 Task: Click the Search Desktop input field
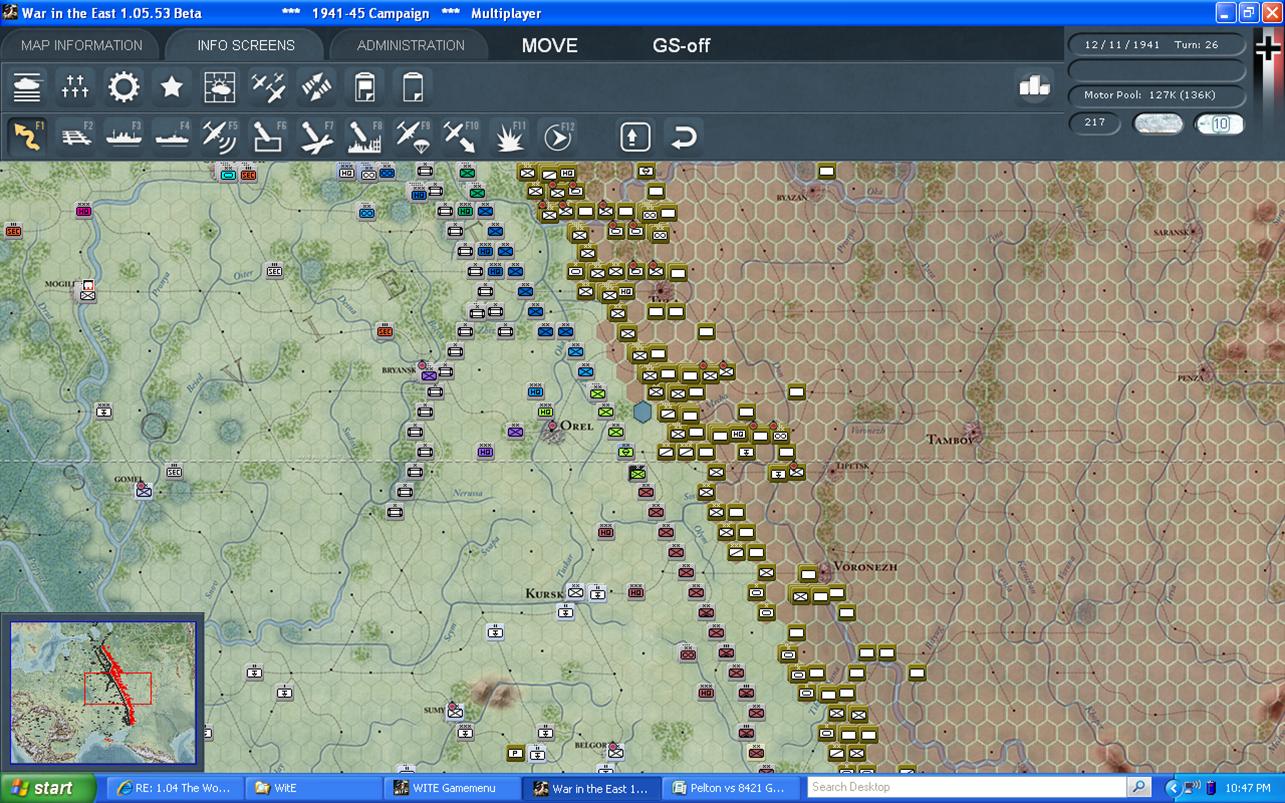pyautogui.click(x=967, y=787)
